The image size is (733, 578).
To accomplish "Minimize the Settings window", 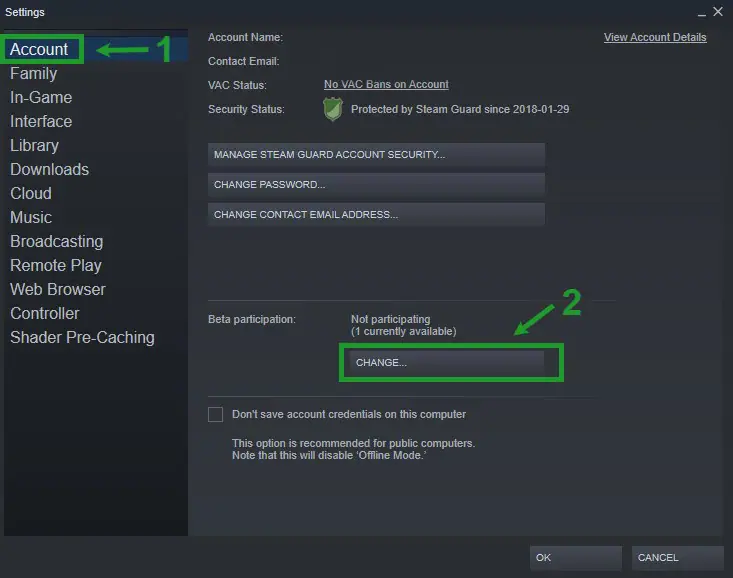I will (702, 13).
